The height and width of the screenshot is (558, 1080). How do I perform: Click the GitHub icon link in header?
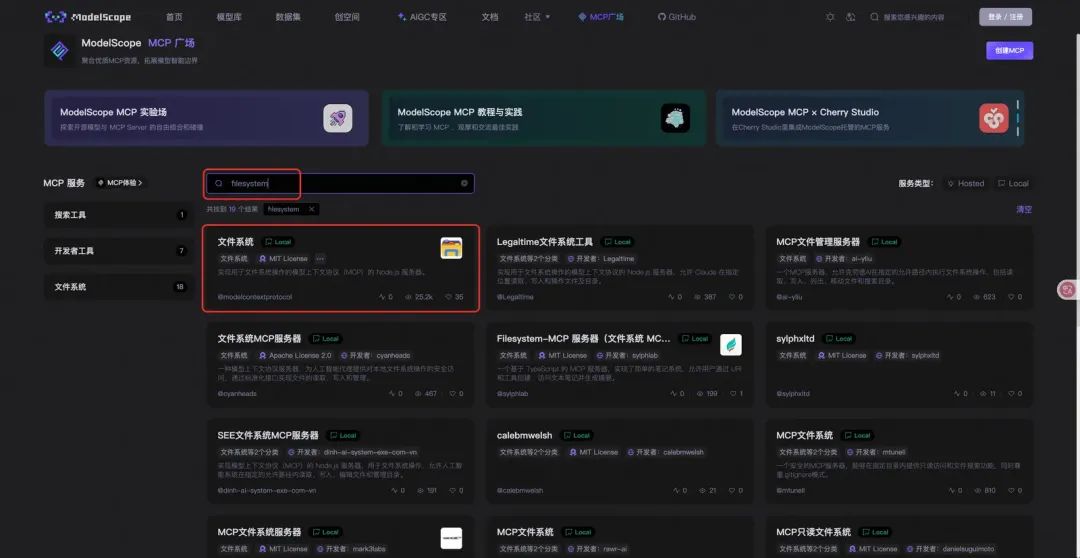point(662,17)
